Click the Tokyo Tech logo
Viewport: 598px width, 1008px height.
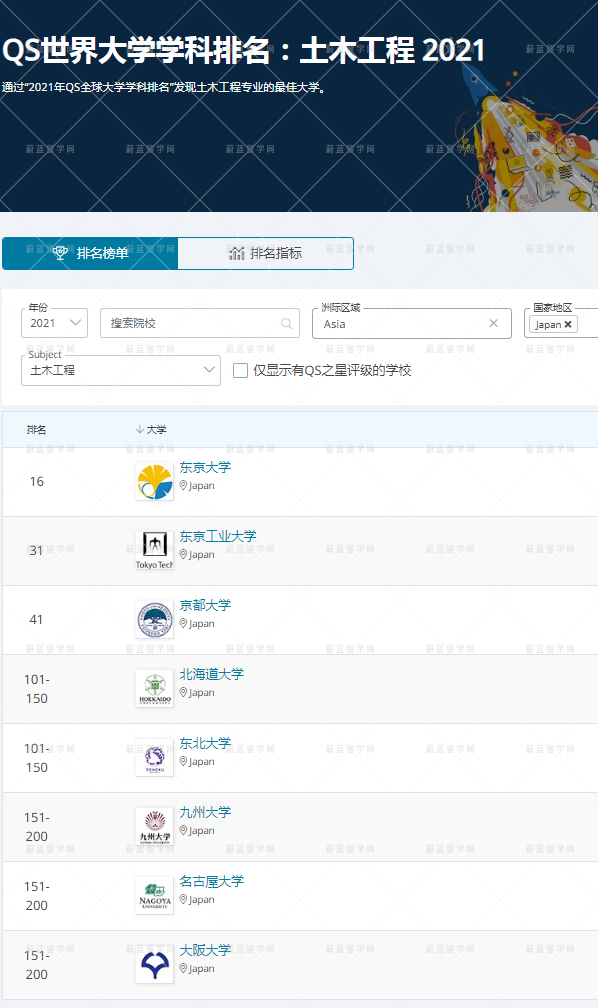tap(154, 551)
